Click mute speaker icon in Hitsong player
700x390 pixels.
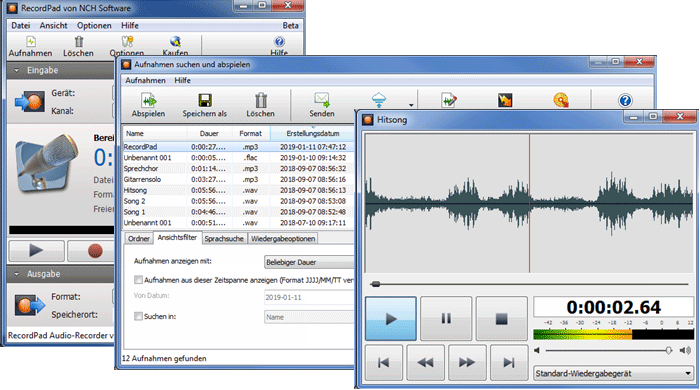tap(537, 350)
